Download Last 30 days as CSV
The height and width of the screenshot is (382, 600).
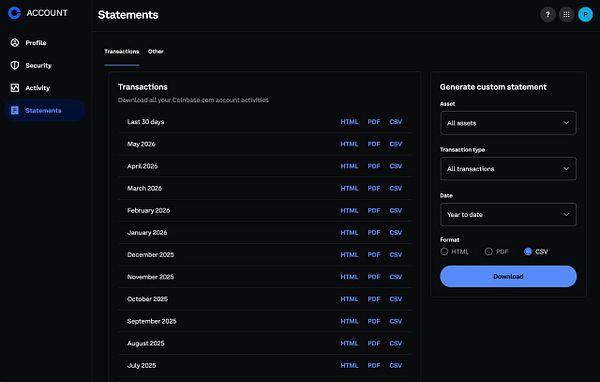[396, 122]
